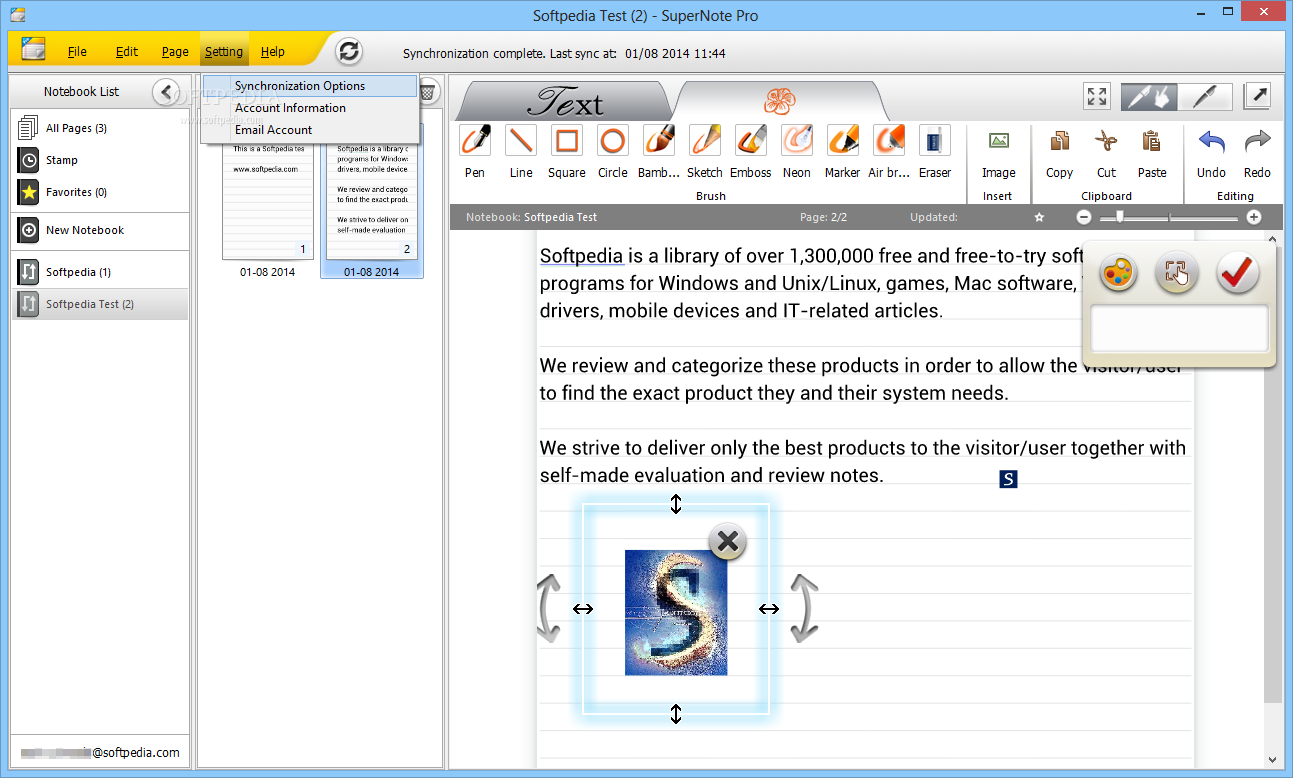This screenshot has height=778, width=1293.
Task: Open the Stamp list
Action: point(99,160)
